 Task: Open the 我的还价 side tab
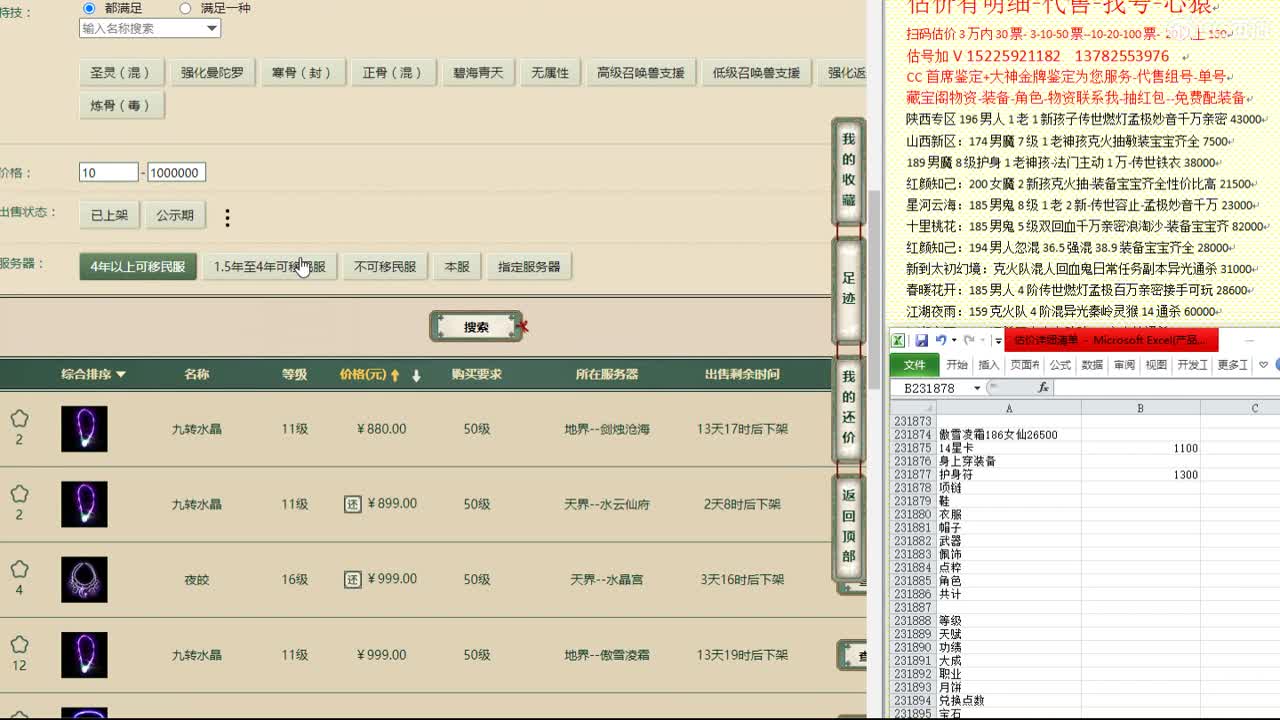(x=848, y=409)
